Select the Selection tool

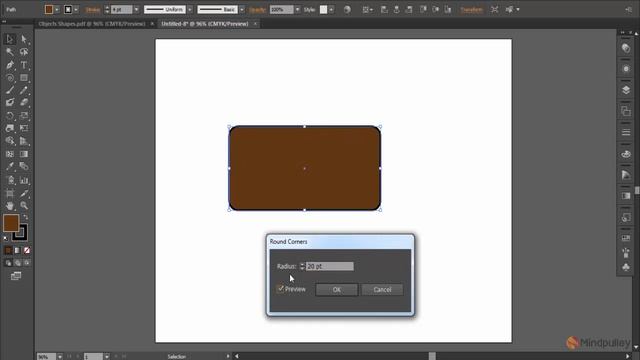(10, 39)
